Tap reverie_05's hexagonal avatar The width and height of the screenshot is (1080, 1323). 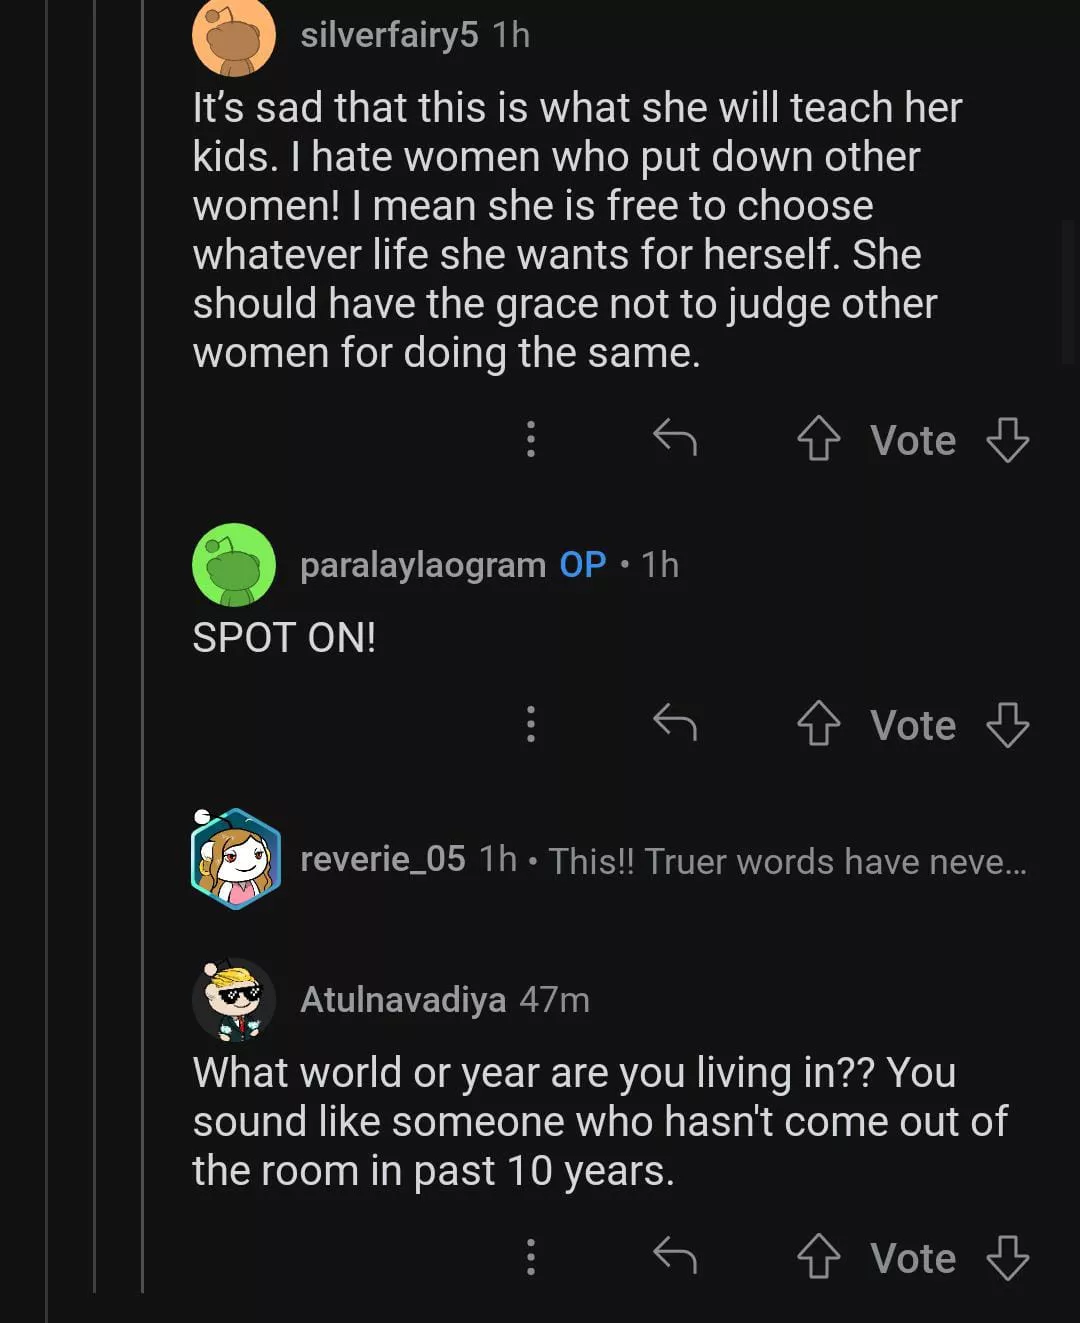pos(235,859)
